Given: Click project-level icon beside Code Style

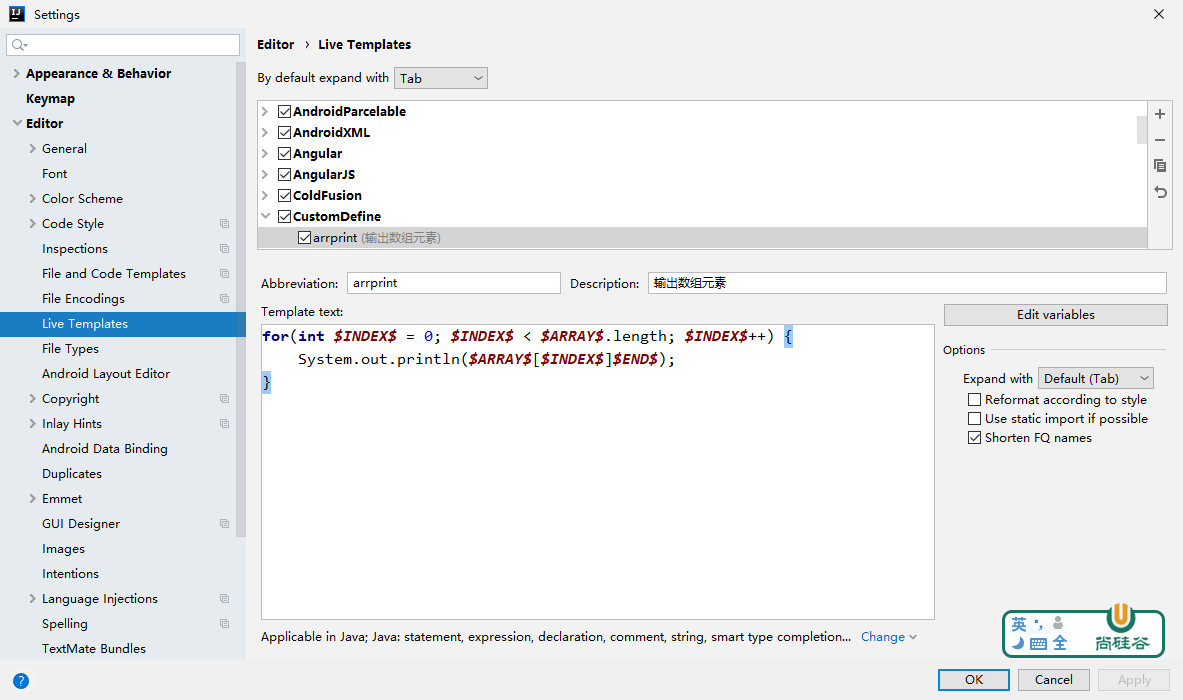Looking at the screenshot, I should [224, 224].
